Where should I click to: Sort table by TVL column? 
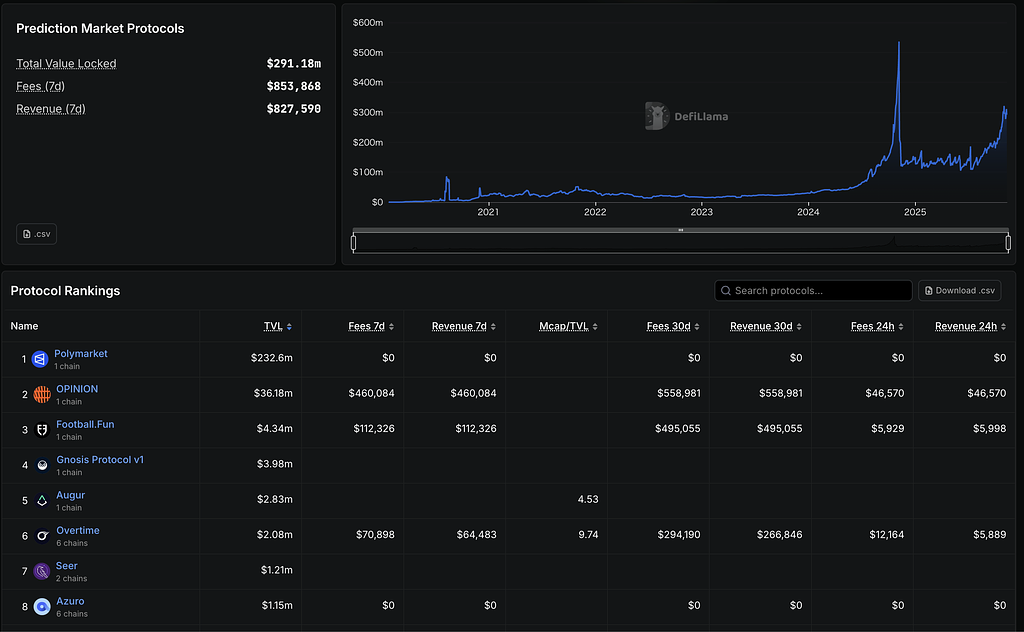click(278, 326)
